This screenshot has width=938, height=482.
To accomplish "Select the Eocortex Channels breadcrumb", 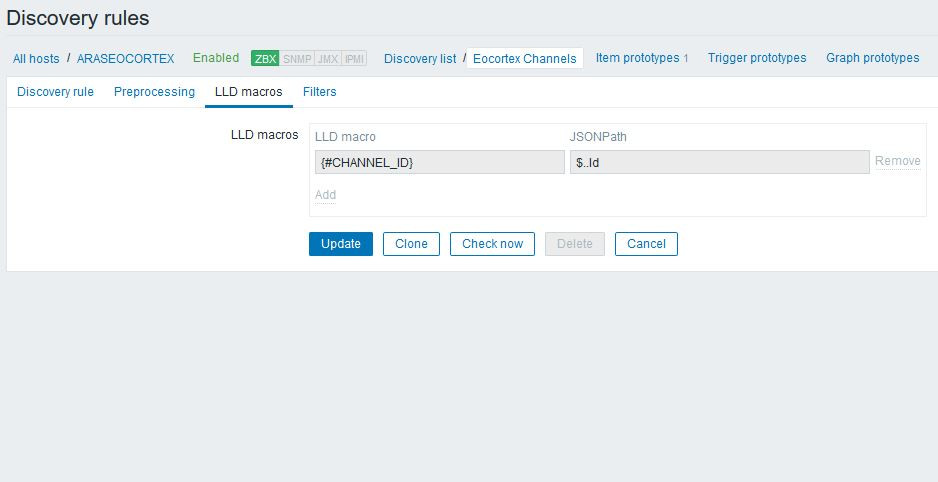I will coord(525,59).
